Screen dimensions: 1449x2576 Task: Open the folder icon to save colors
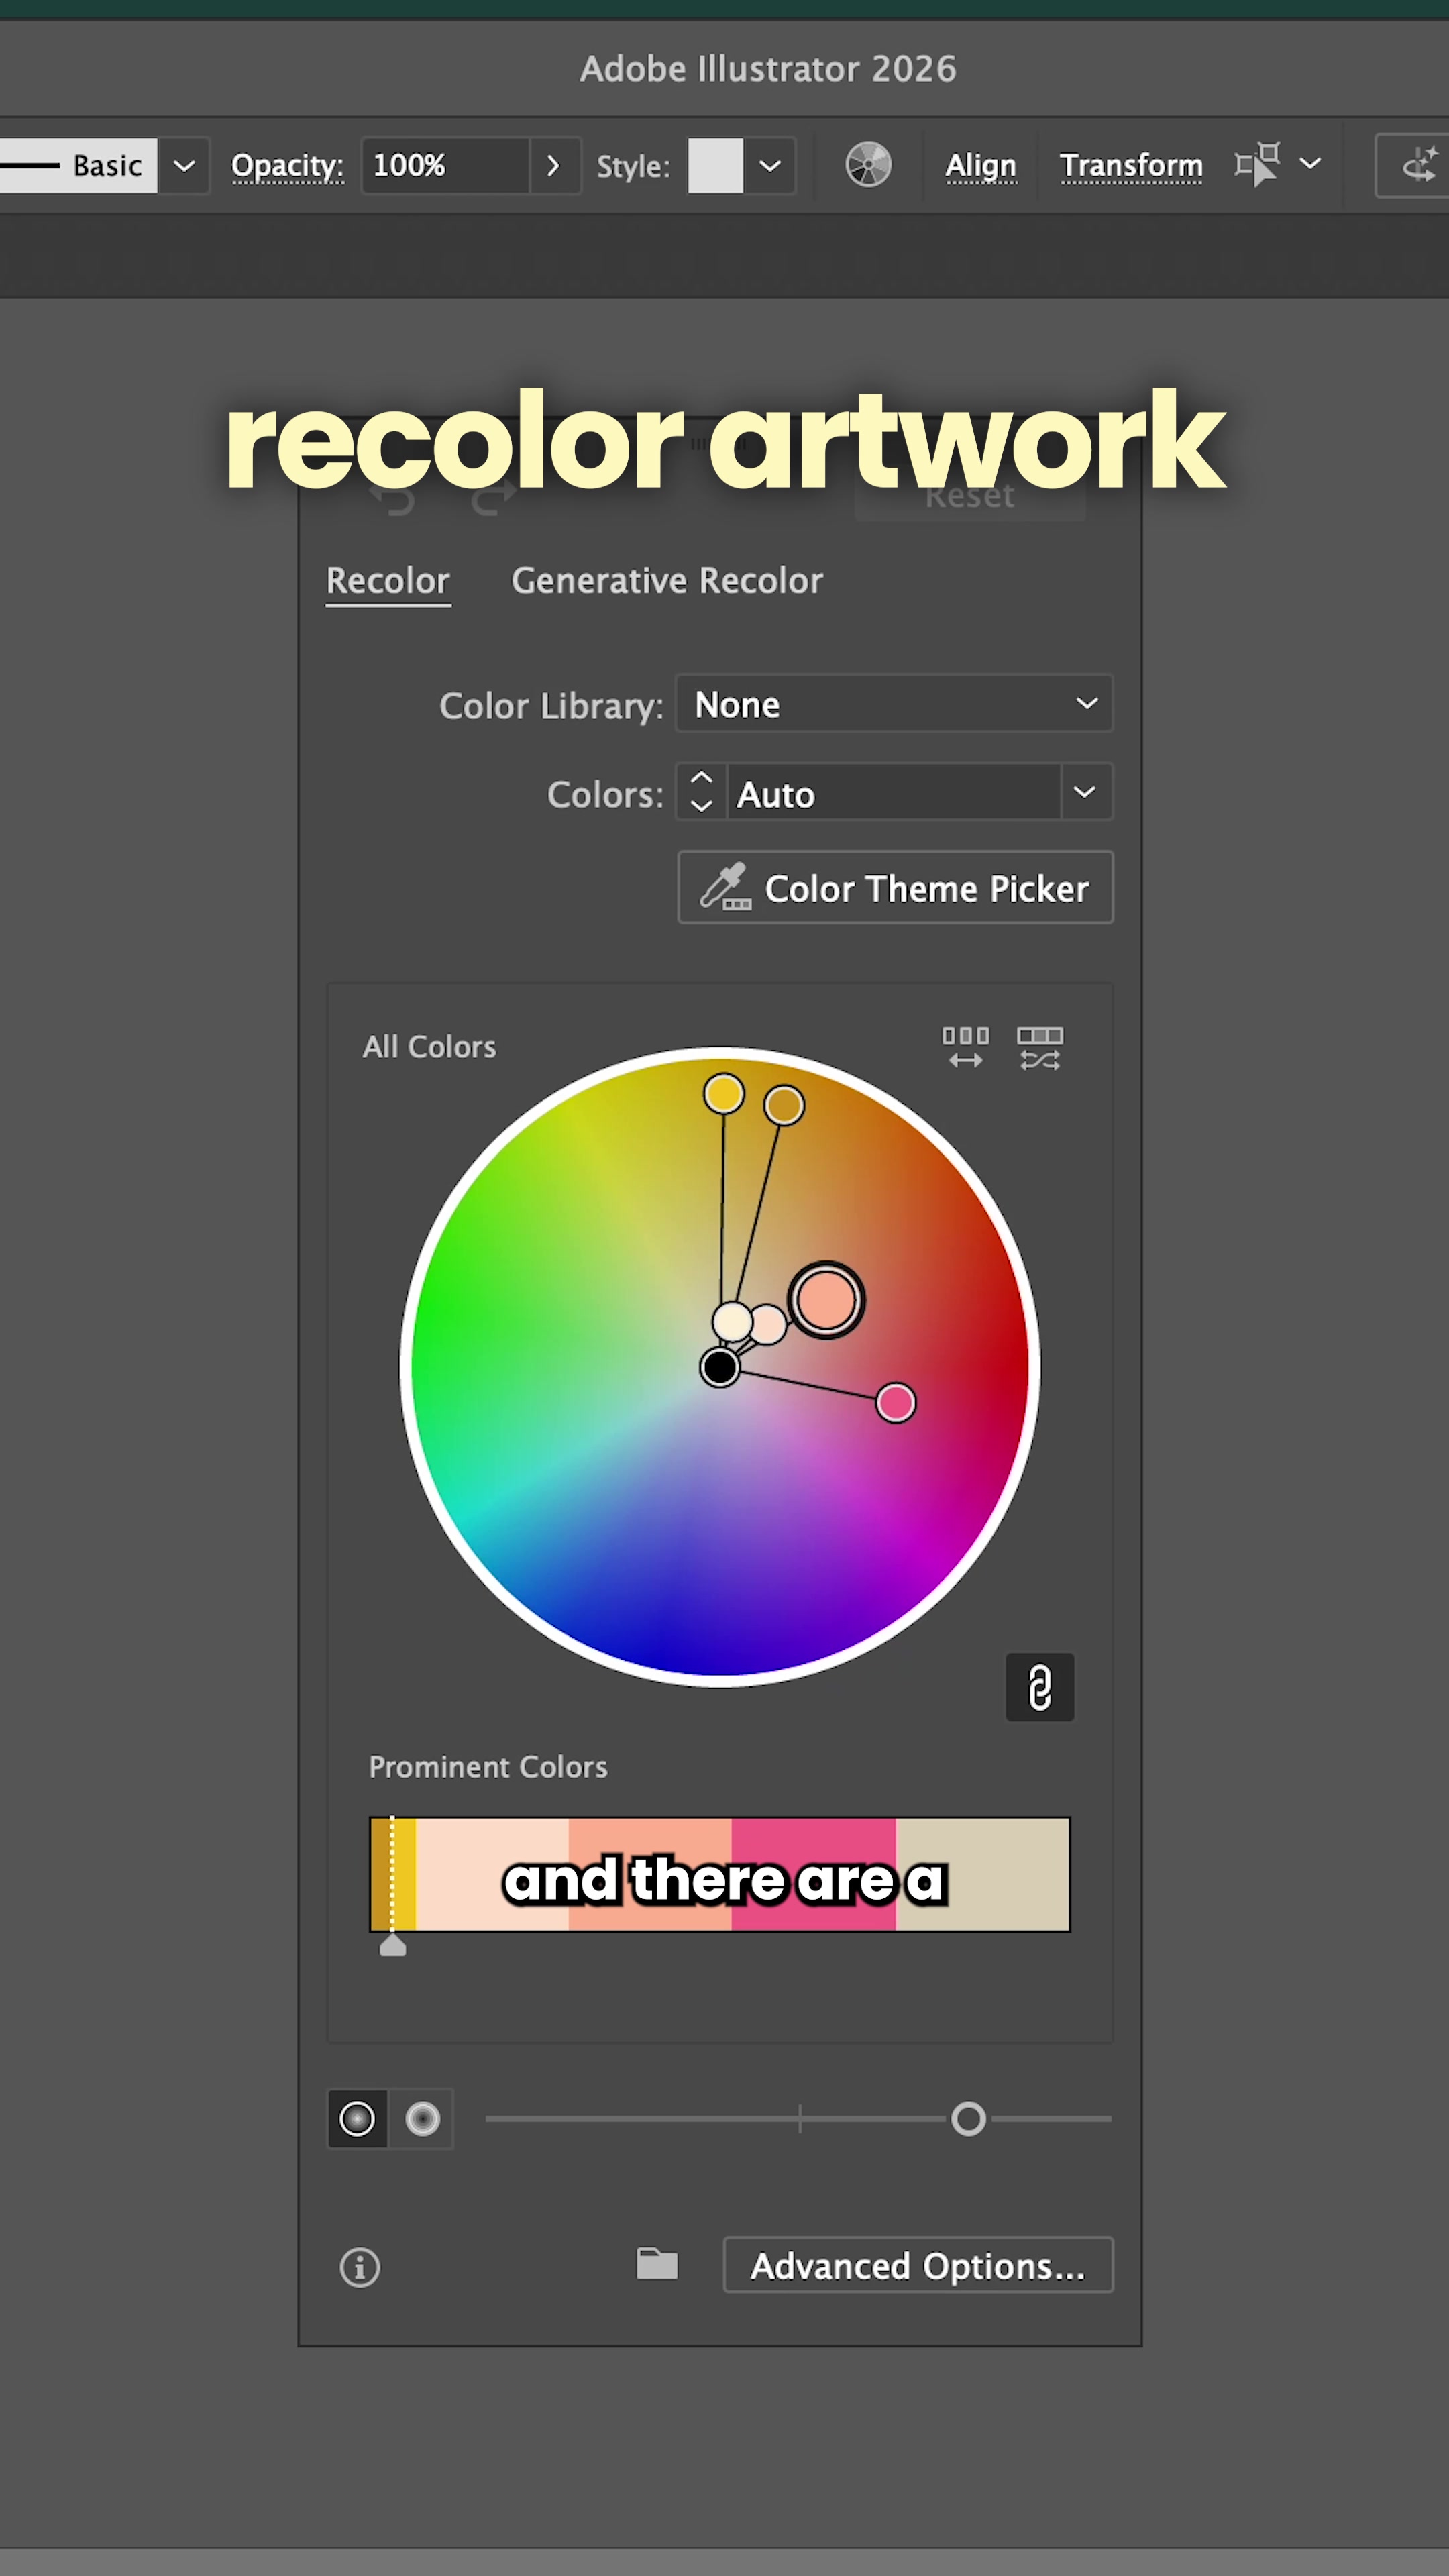pyautogui.click(x=657, y=2263)
